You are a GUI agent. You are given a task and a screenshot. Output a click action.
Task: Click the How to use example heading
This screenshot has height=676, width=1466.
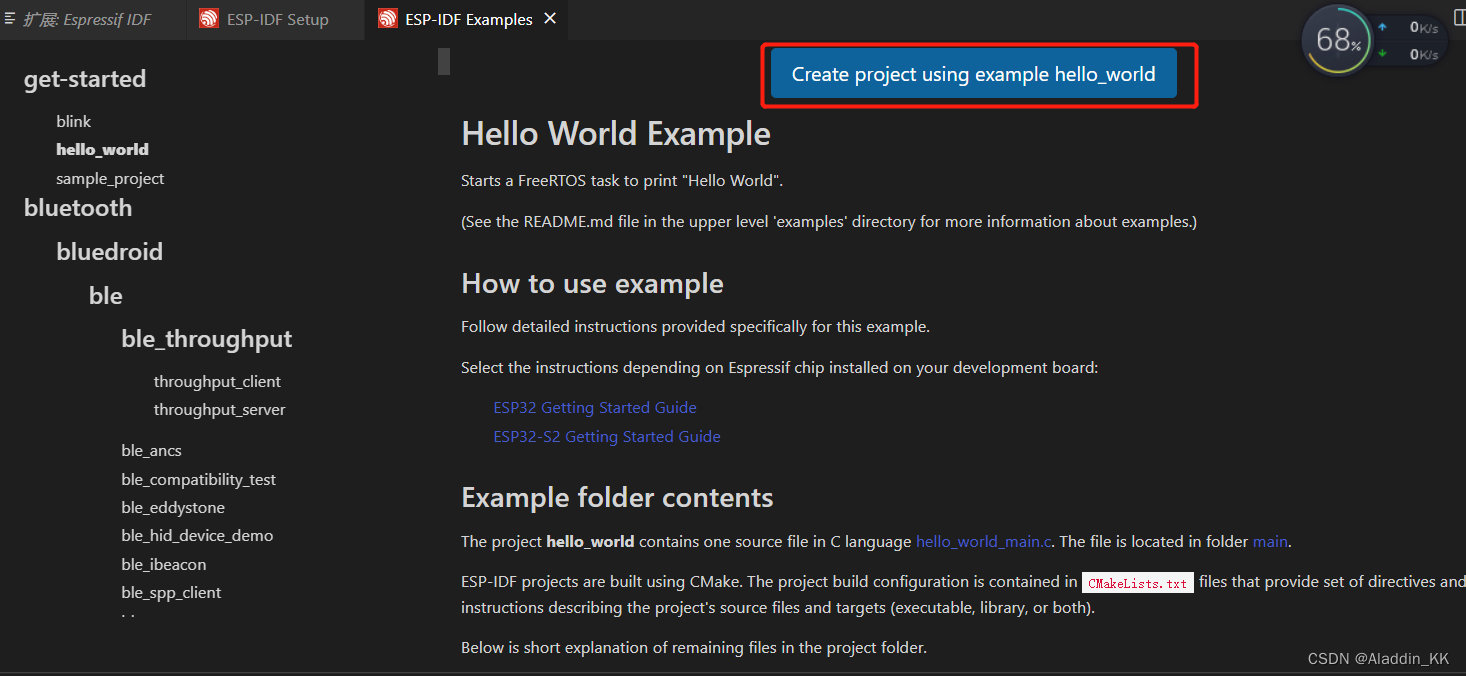pos(592,284)
